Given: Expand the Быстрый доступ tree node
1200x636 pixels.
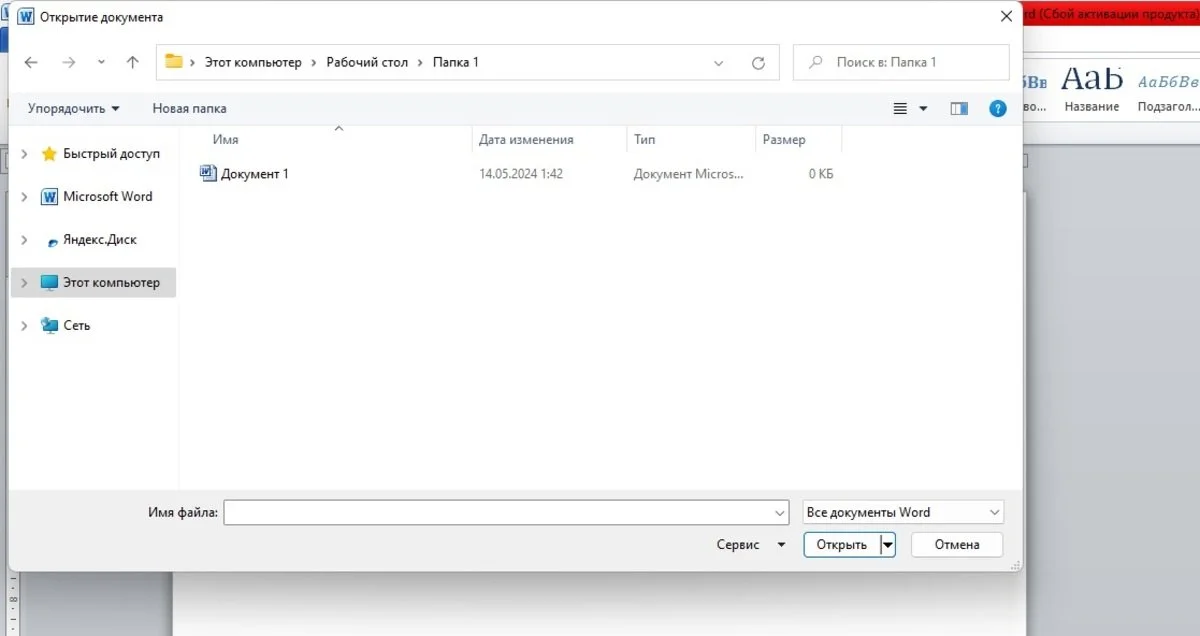Looking at the screenshot, I should click(25, 154).
